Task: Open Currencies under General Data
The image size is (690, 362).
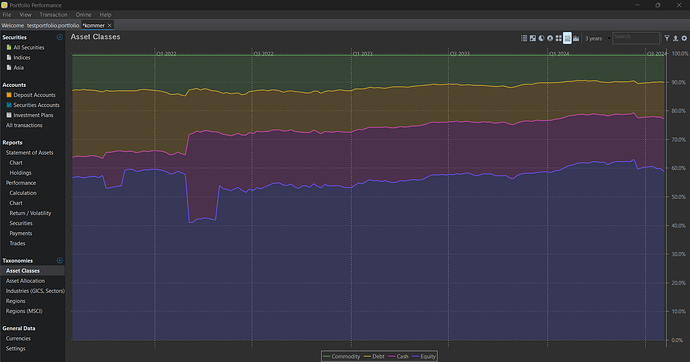Action: [18, 339]
